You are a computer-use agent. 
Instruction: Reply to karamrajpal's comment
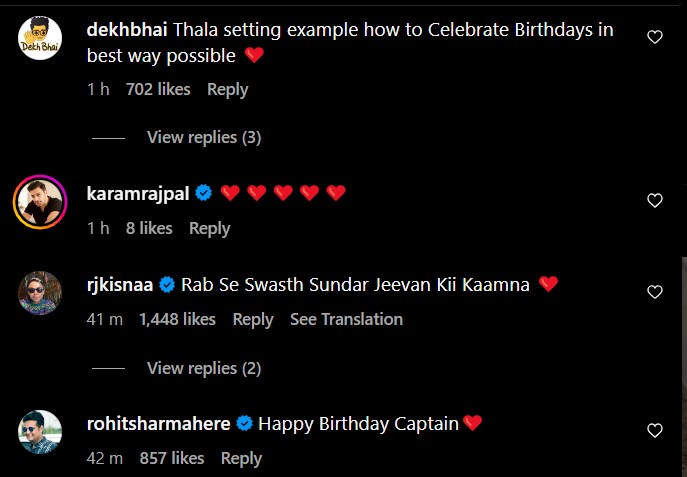[209, 228]
